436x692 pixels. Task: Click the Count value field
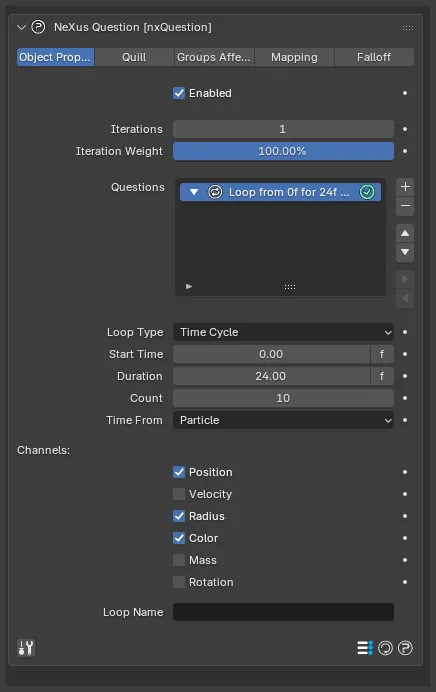tap(283, 399)
